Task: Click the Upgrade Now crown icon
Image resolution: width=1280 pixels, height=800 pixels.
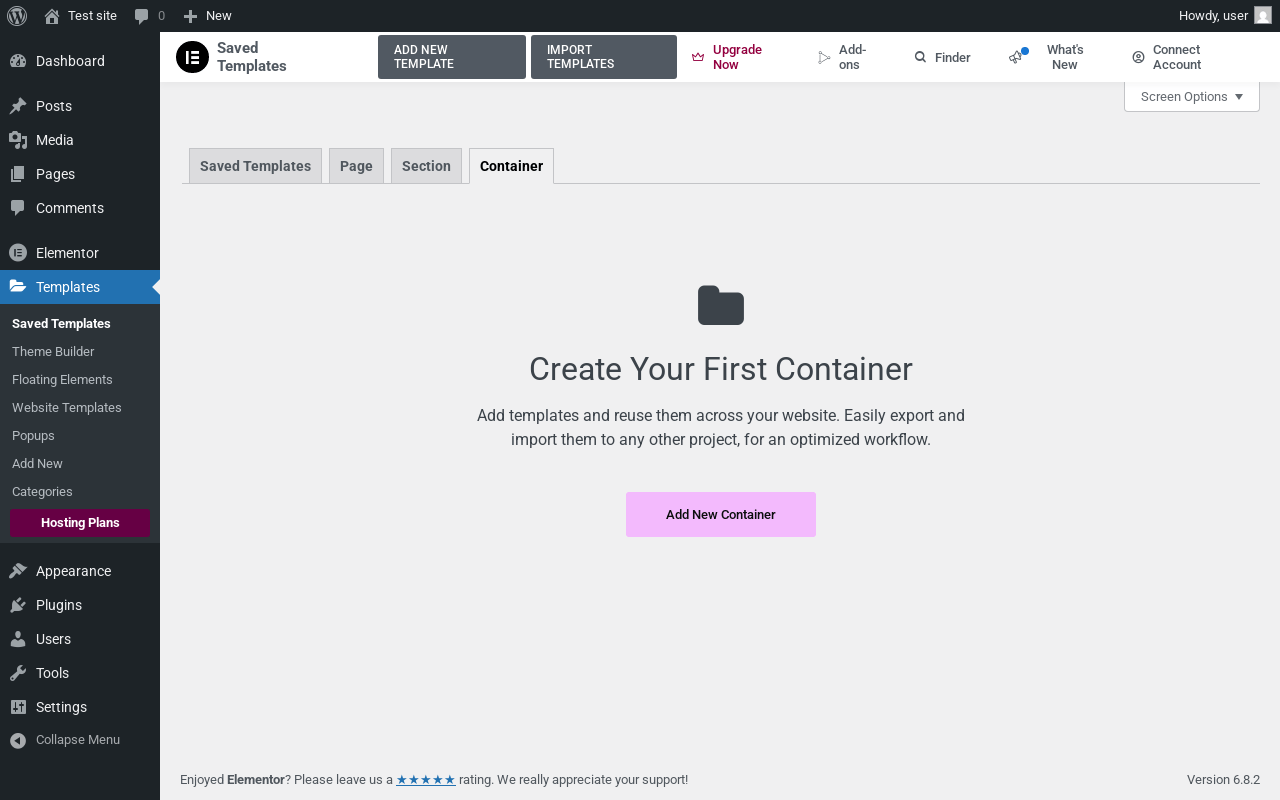Action: 698,57
